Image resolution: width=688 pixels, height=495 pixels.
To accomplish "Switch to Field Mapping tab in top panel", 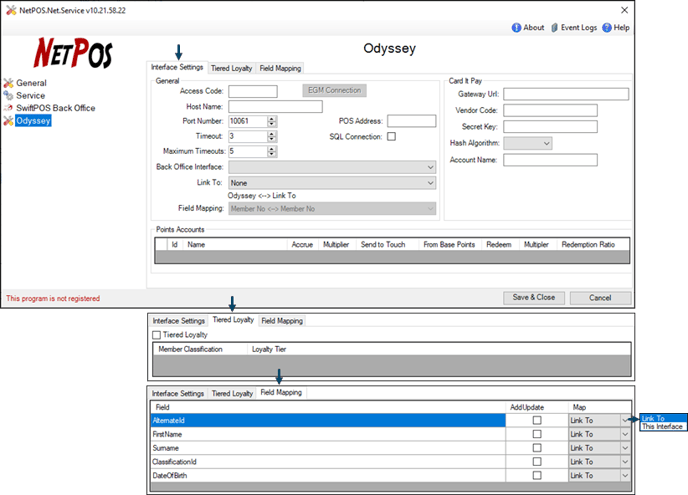I will tap(280, 68).
